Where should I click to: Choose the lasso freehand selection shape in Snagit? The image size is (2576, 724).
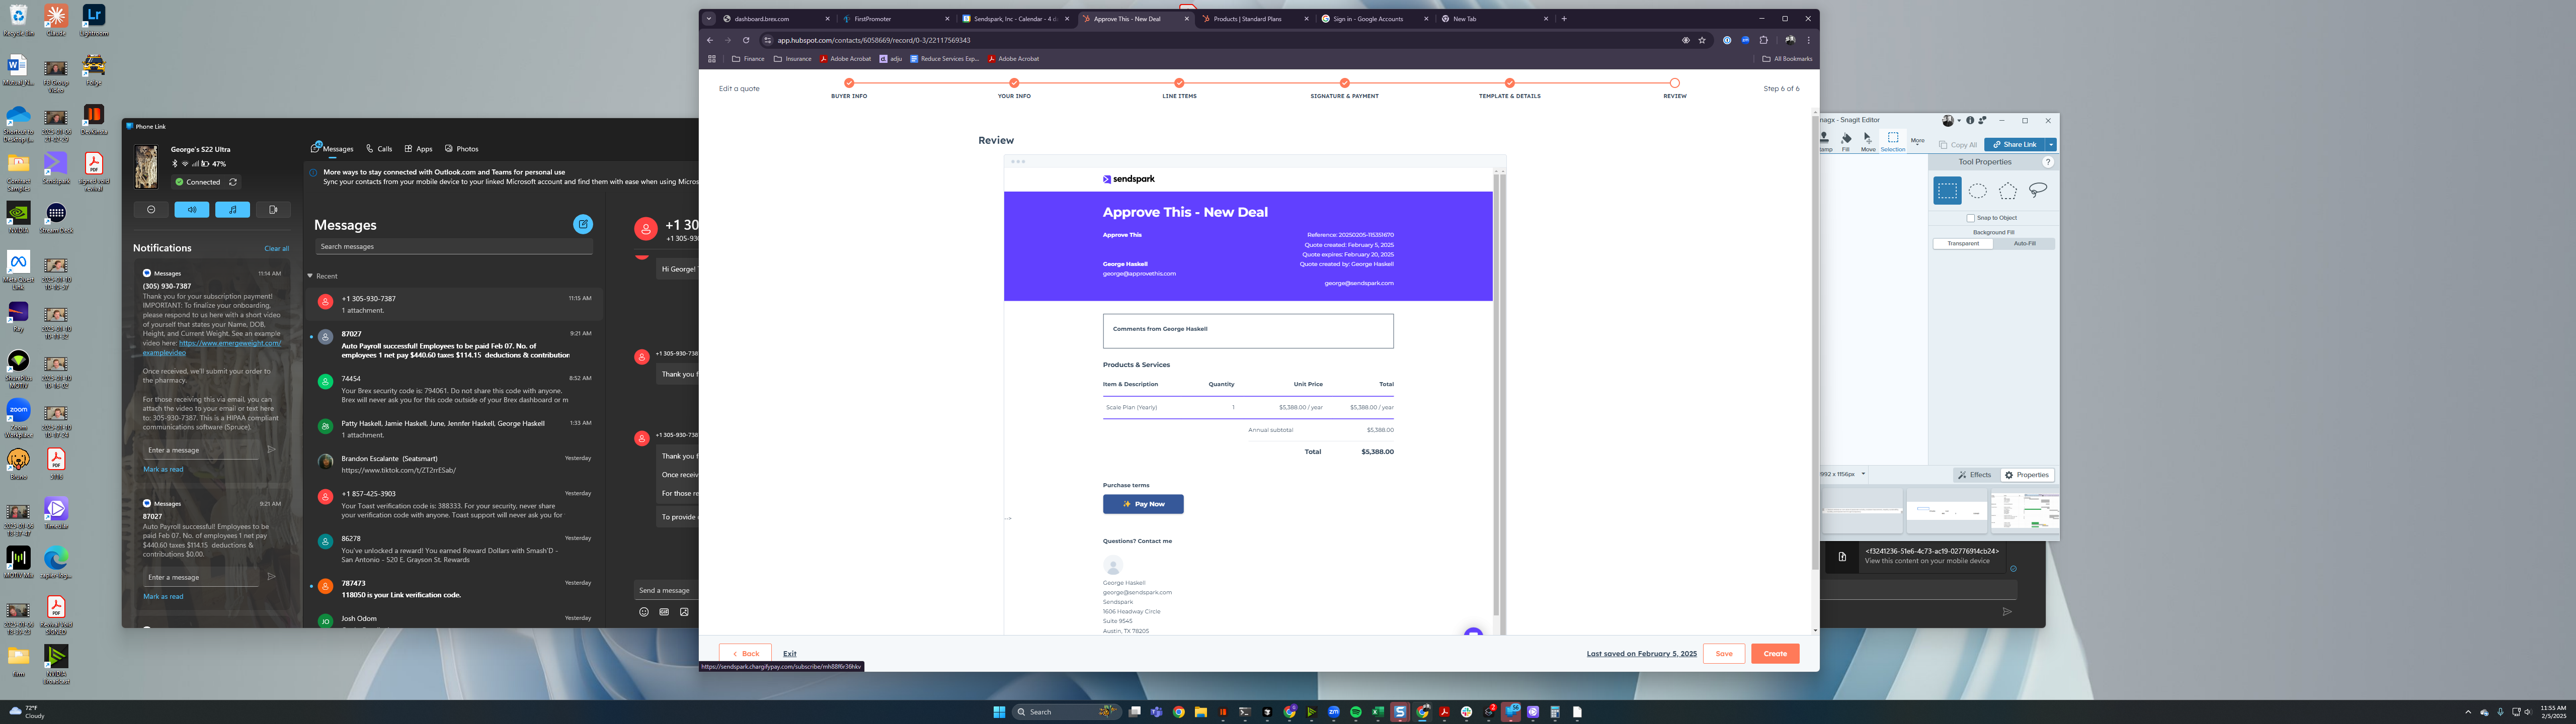(x=2038, y=190)
